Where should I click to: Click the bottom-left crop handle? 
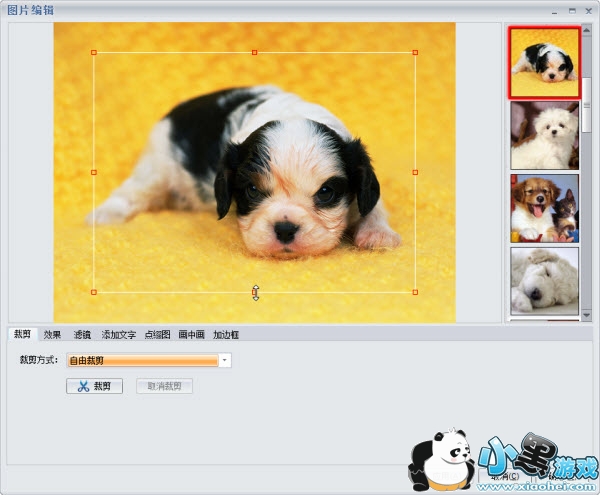point(94,292)
